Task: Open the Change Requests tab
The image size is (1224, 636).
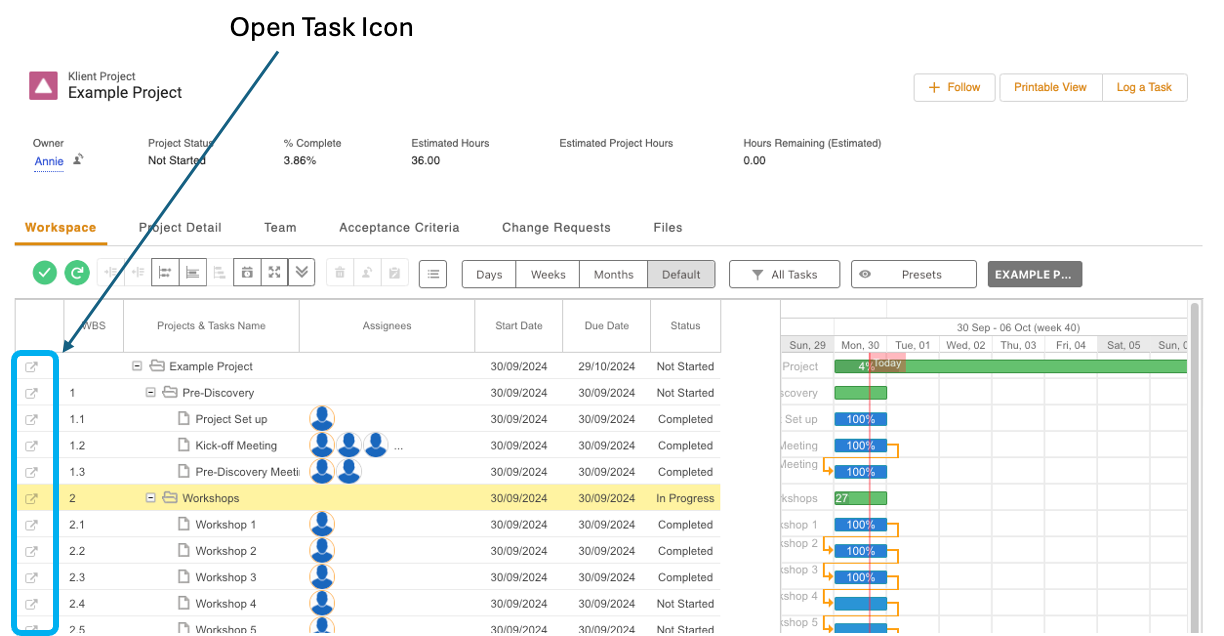Action: [x=556, y=228]
